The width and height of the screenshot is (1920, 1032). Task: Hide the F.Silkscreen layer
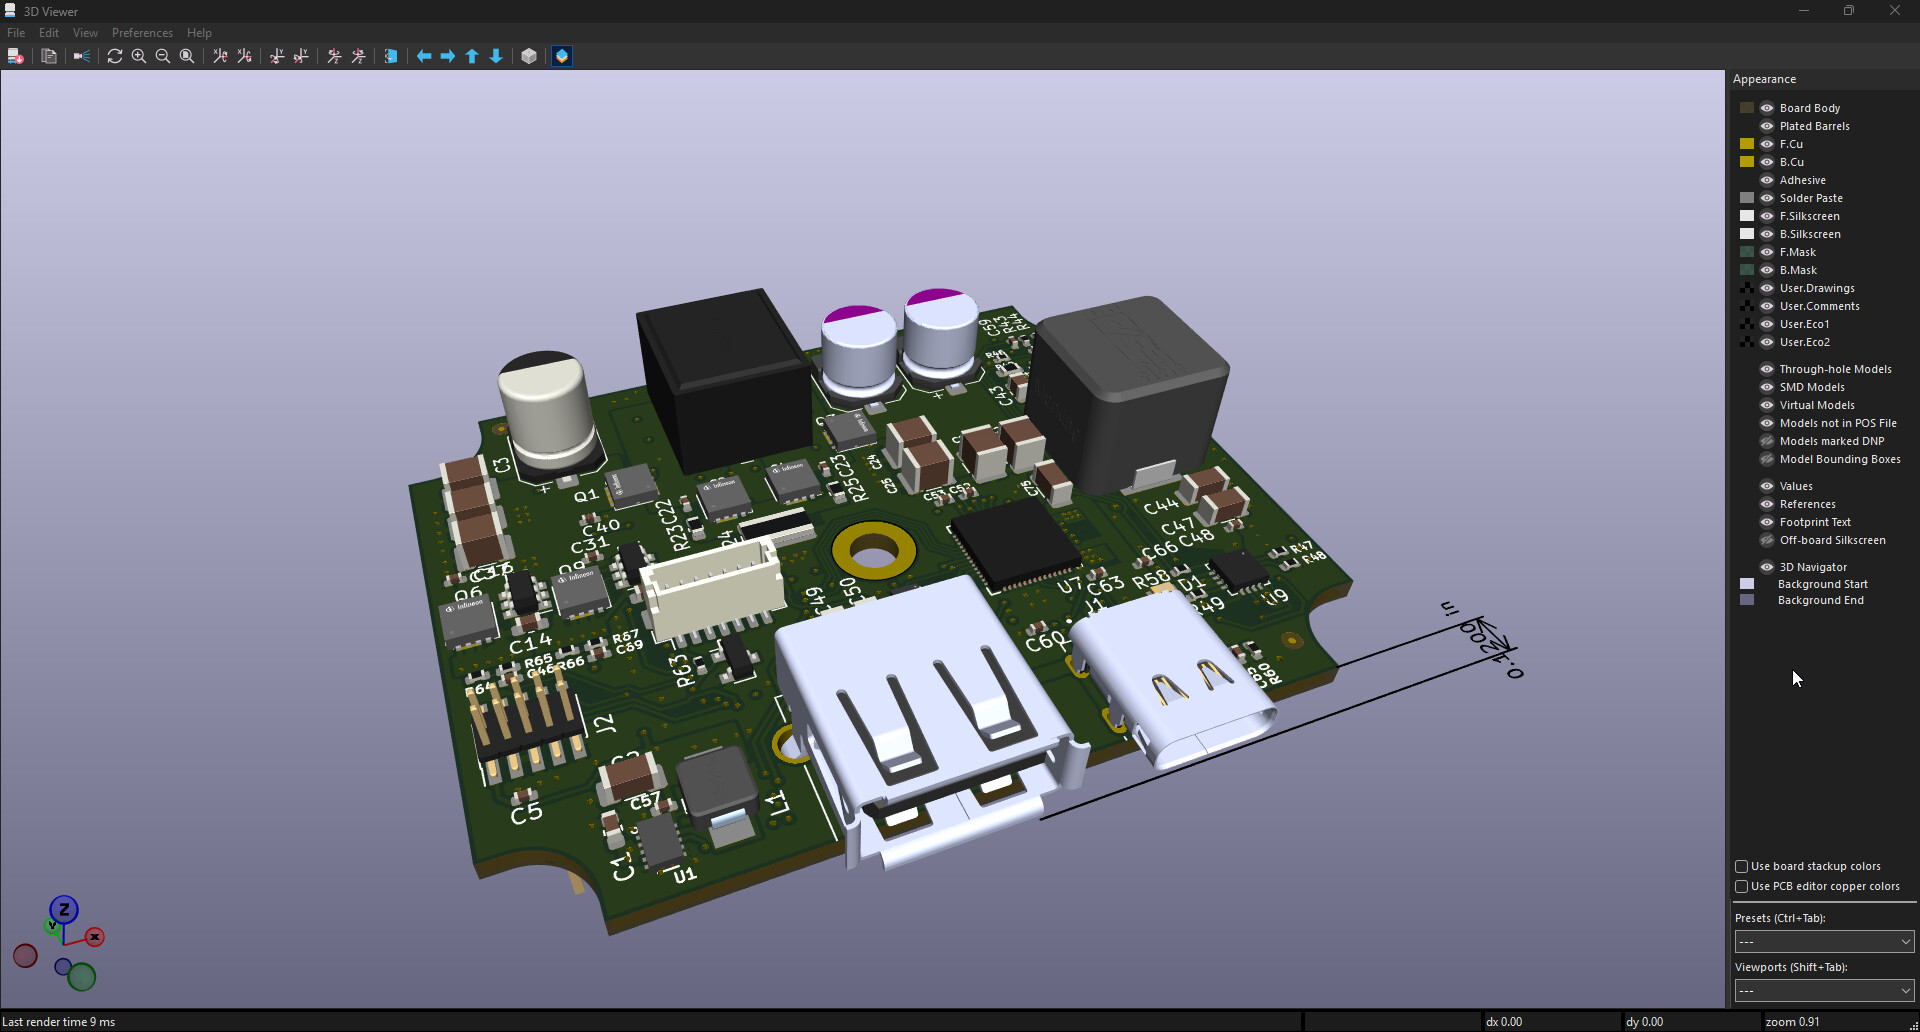(1767, 216)
